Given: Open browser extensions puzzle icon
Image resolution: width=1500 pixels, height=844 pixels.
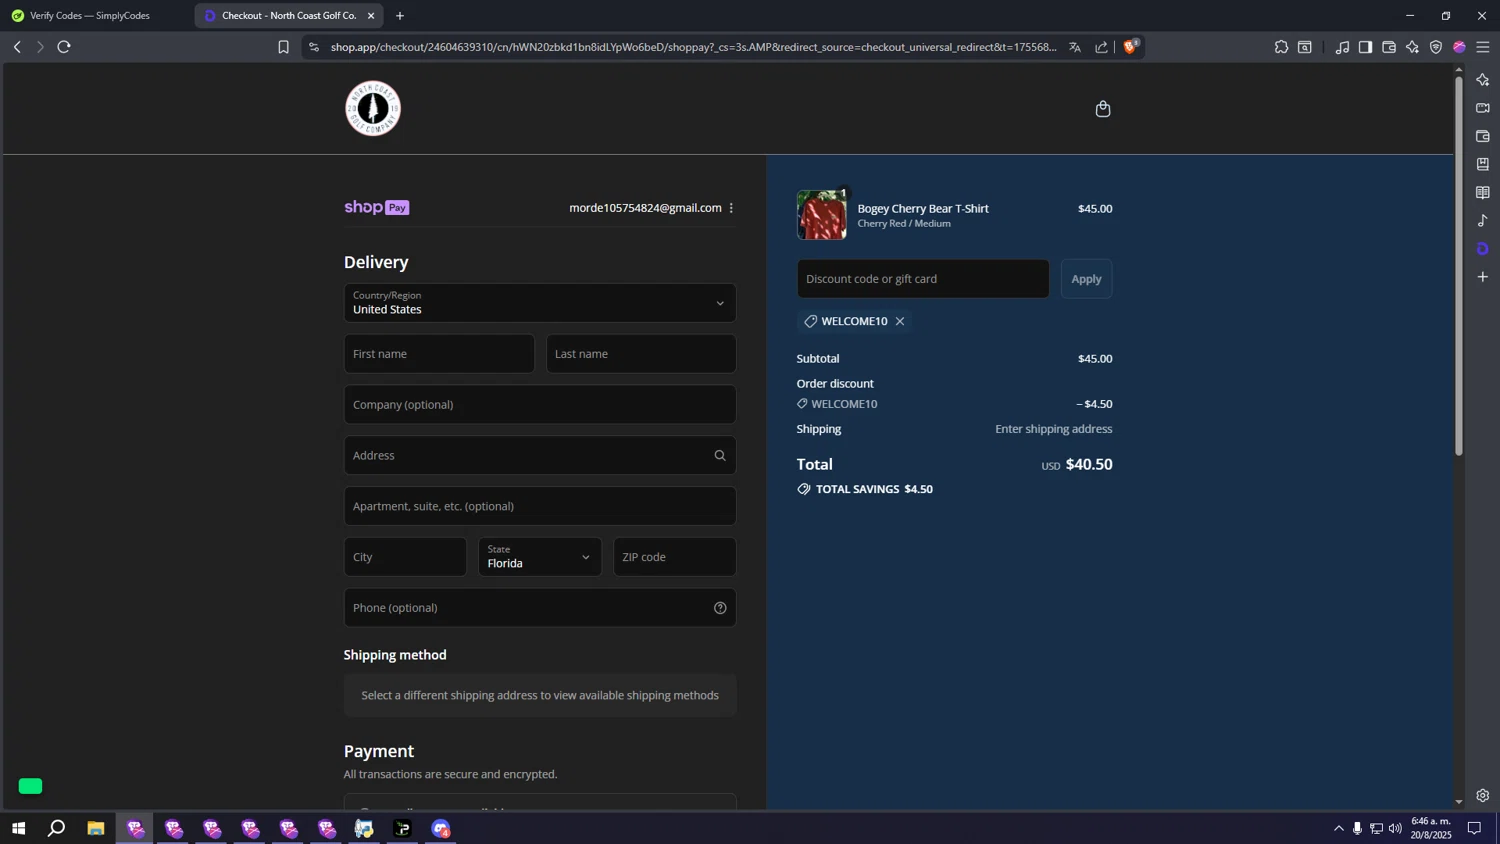Looking at the screenshot, I should (1281, 47).
